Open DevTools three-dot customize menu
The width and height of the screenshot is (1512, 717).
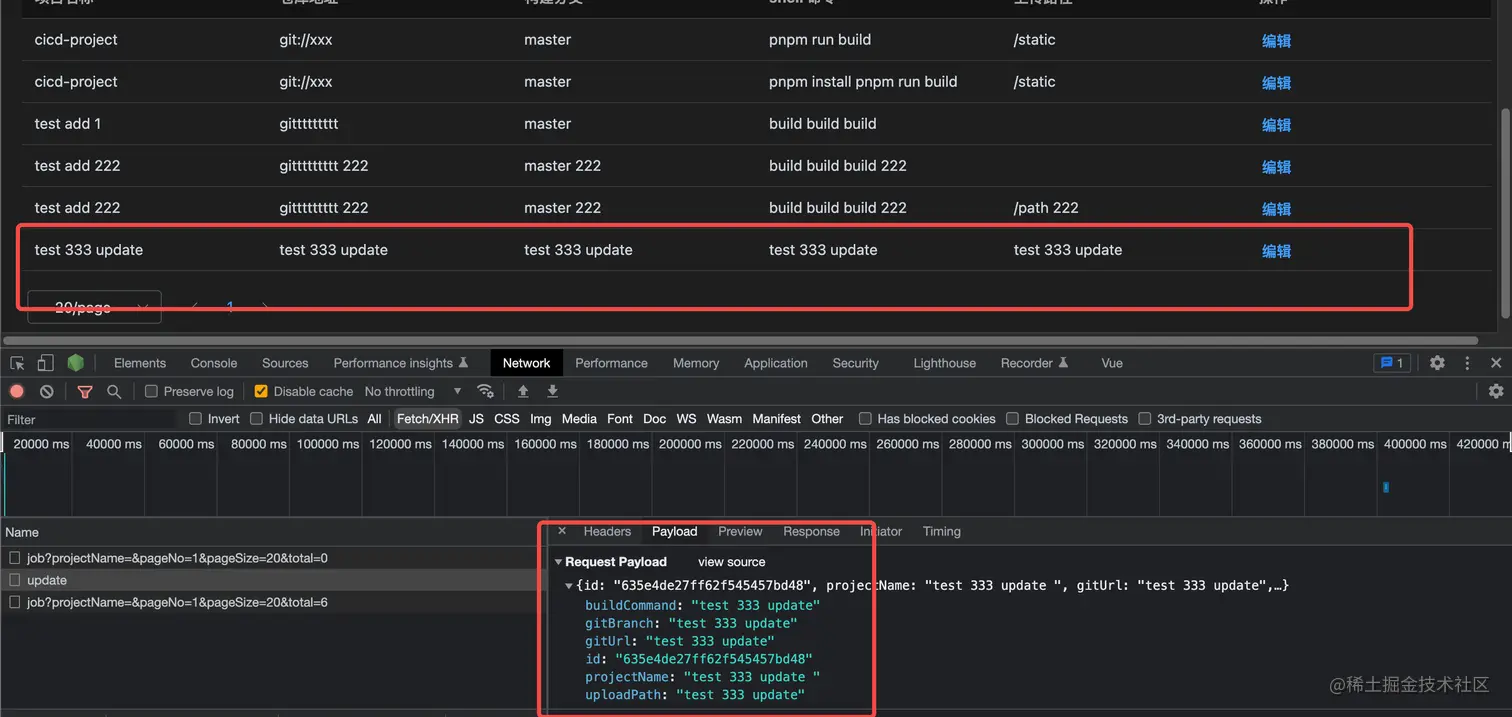1467,363
